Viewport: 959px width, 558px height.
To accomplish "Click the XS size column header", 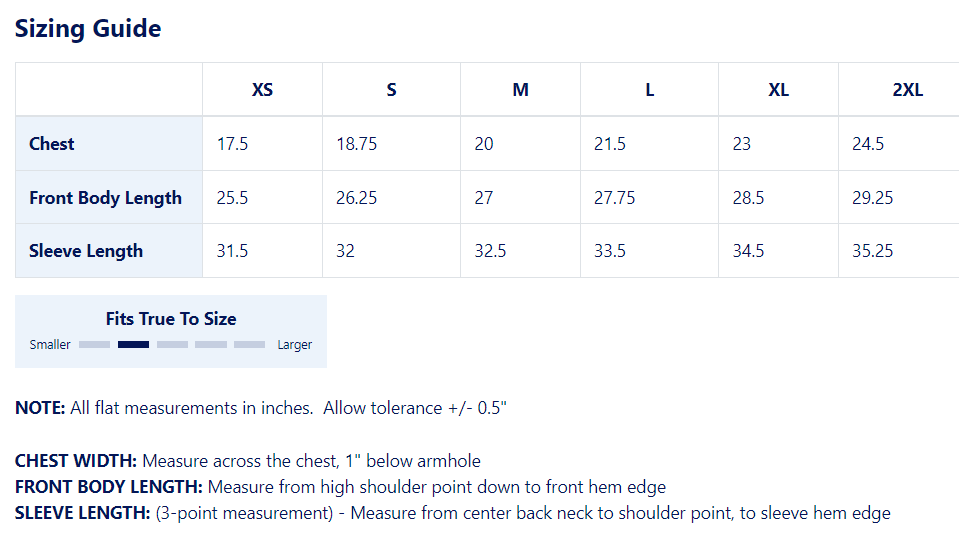I will point(262,90).
